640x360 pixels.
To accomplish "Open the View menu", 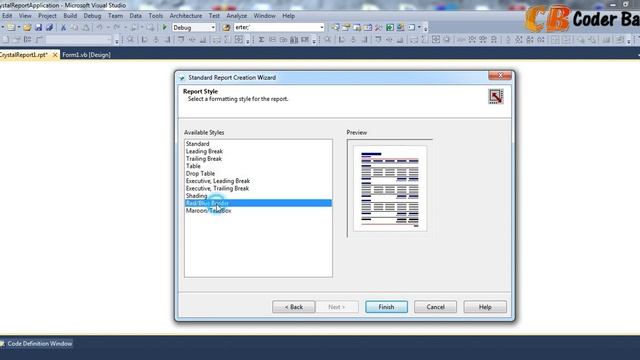I will click(25, 16).
